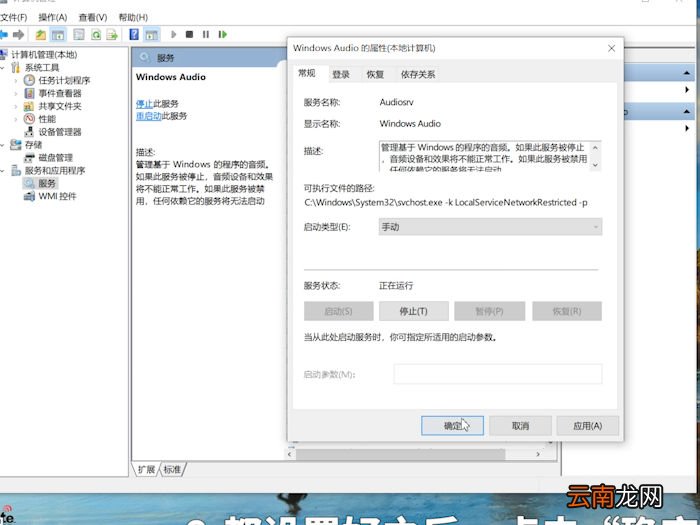Collapse the 服务和应用程序 branch

3,171
